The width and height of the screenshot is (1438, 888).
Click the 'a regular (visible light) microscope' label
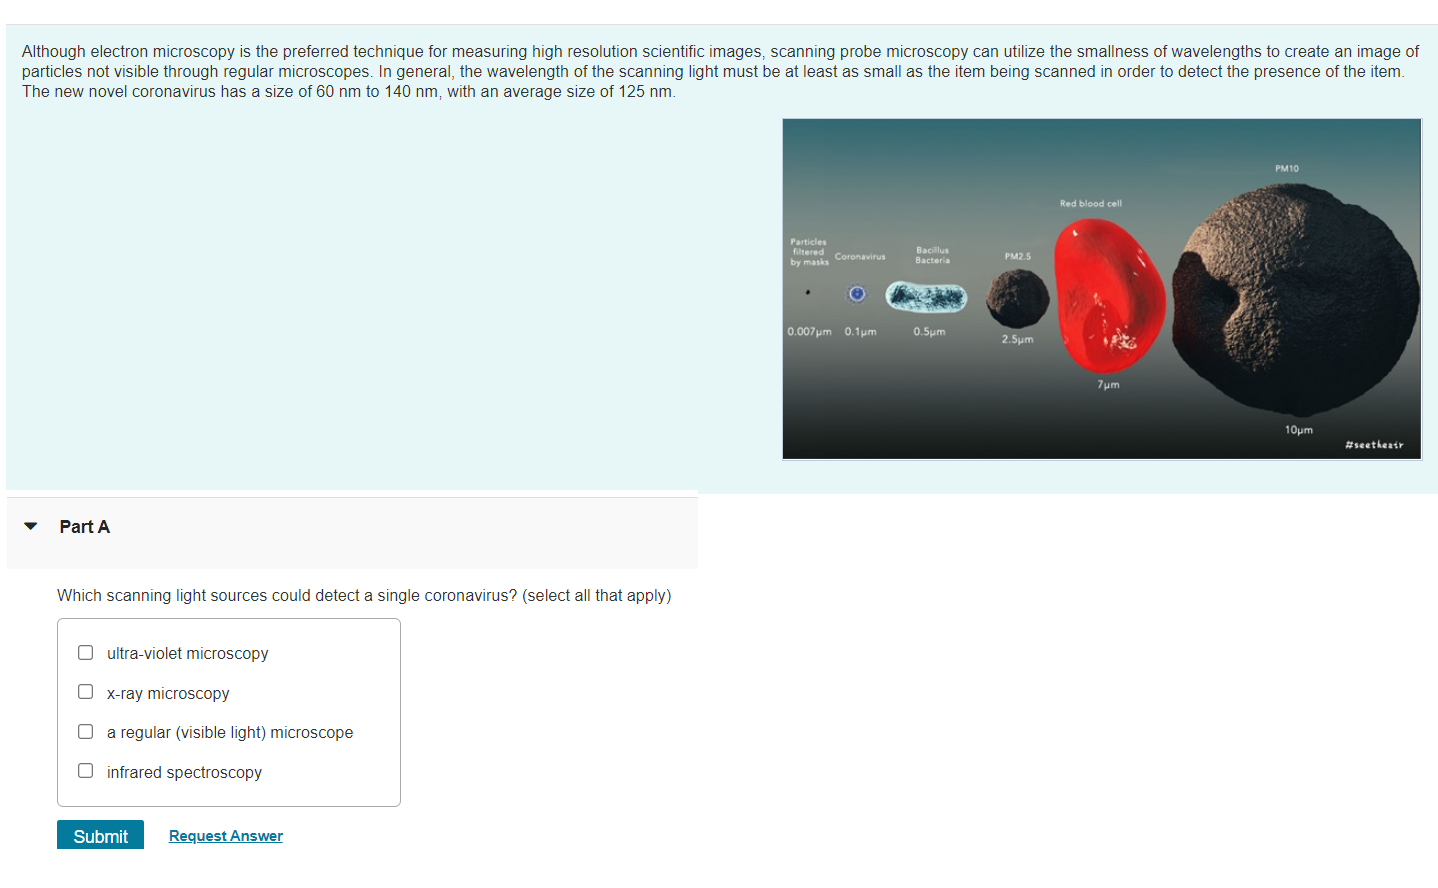pyautogui.click(x=230, y=733)
